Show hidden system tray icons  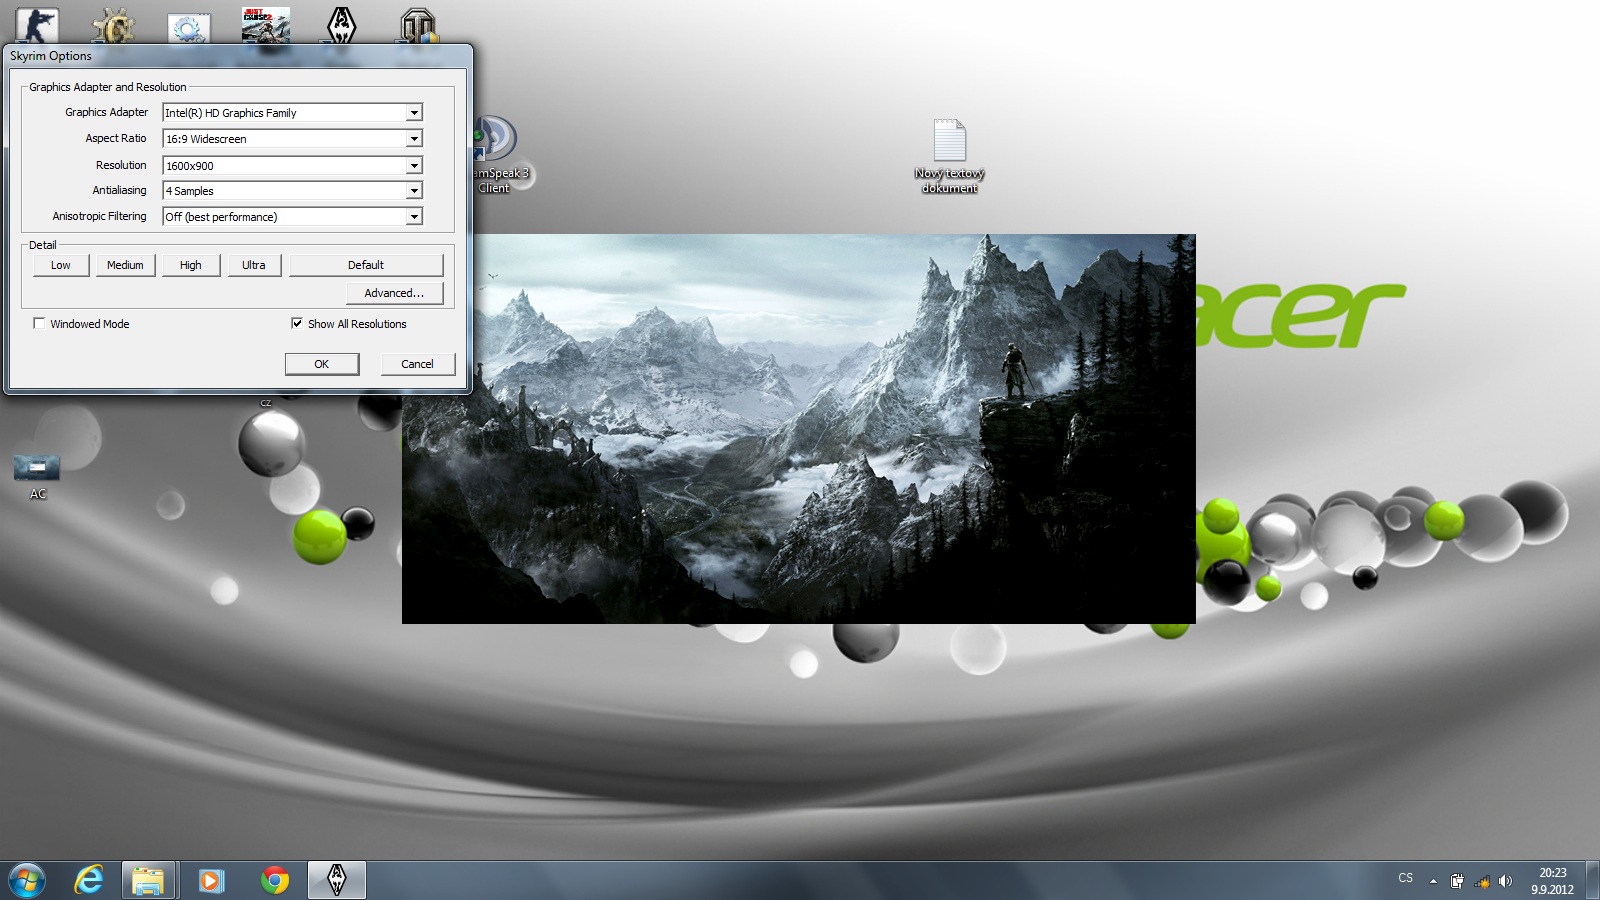(x=1433, y=881)
